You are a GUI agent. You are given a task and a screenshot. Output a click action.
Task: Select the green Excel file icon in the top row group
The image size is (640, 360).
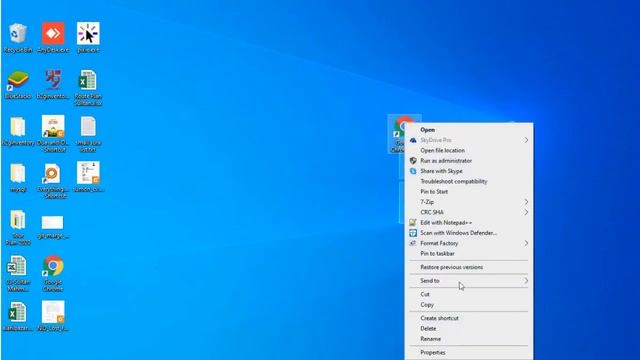pos(88,80)
